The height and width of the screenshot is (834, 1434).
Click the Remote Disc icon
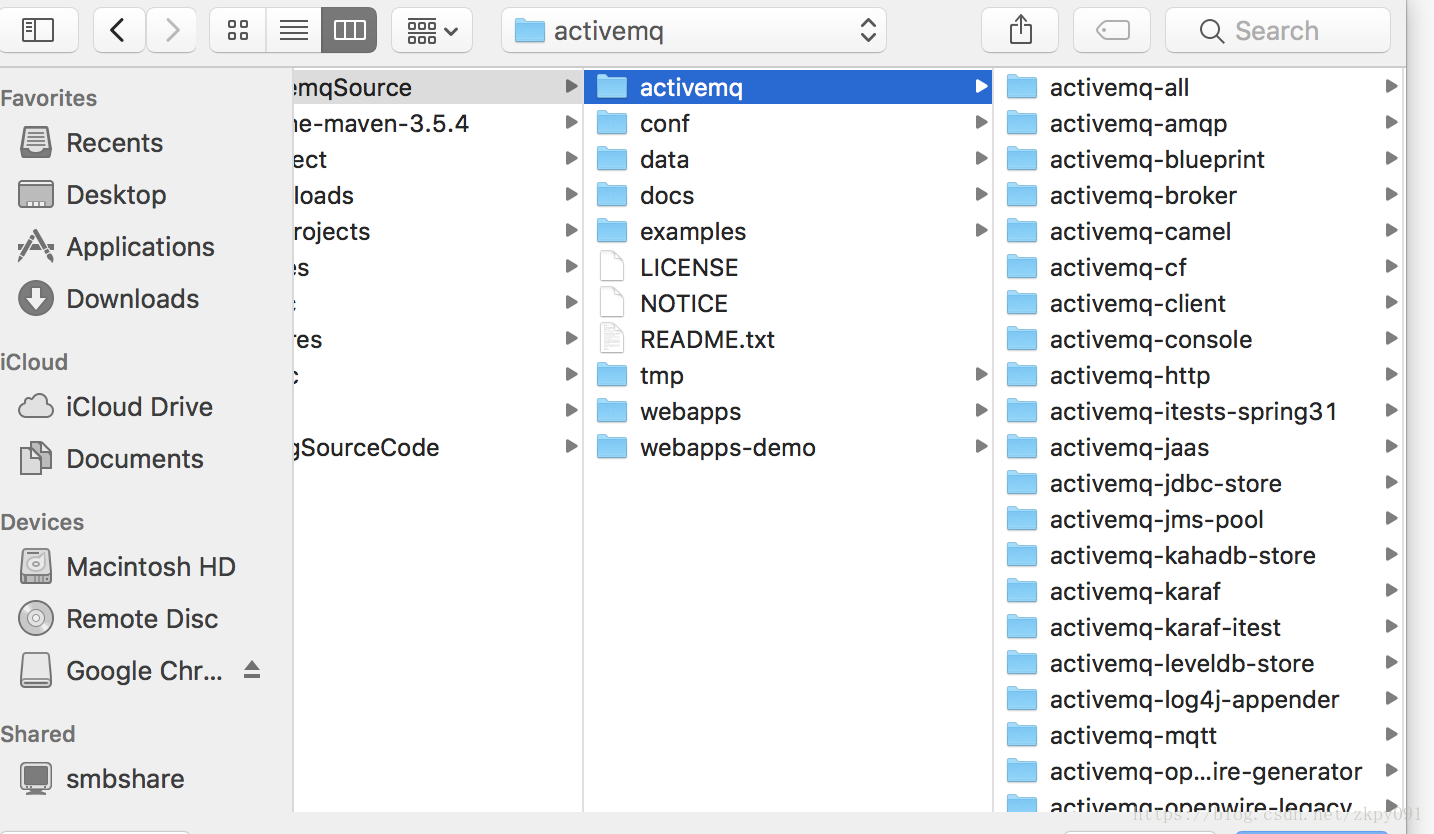36,619
